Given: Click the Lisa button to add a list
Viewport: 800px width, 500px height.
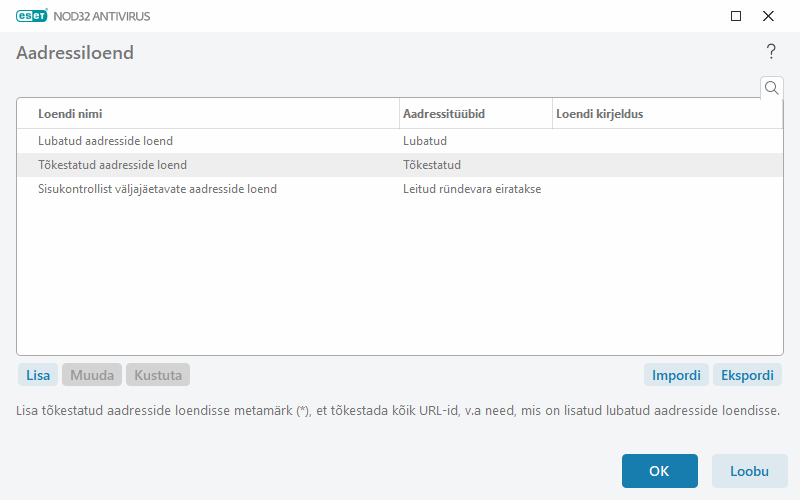Looking at the screenshot, I should pyautogui.click(x=38, y=375).
